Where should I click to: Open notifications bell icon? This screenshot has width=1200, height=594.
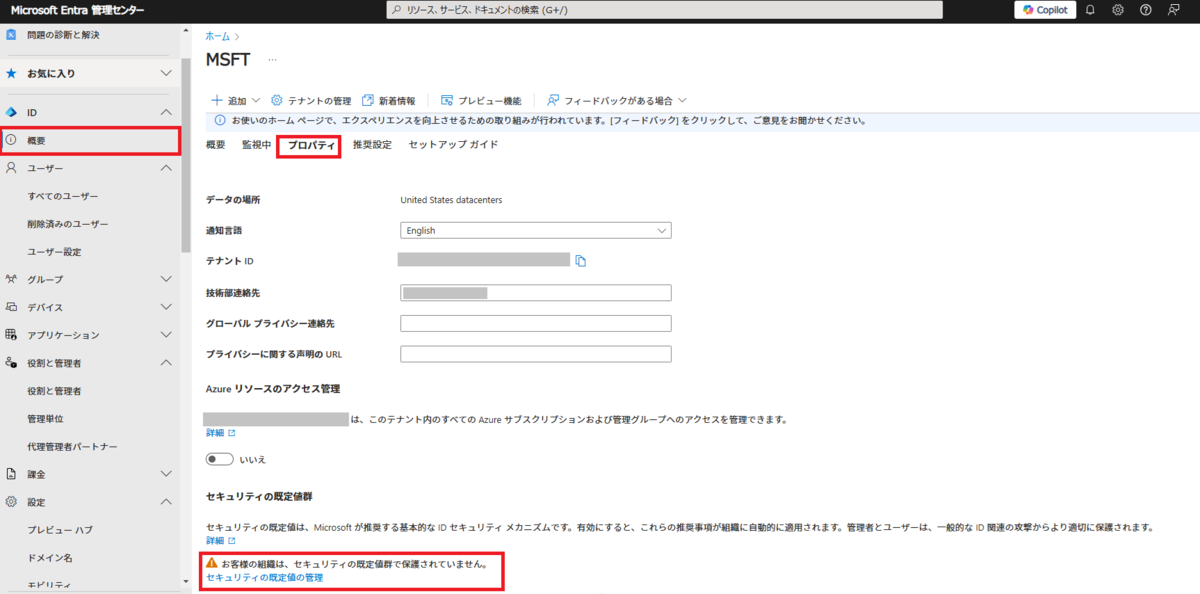point(1090,10)
